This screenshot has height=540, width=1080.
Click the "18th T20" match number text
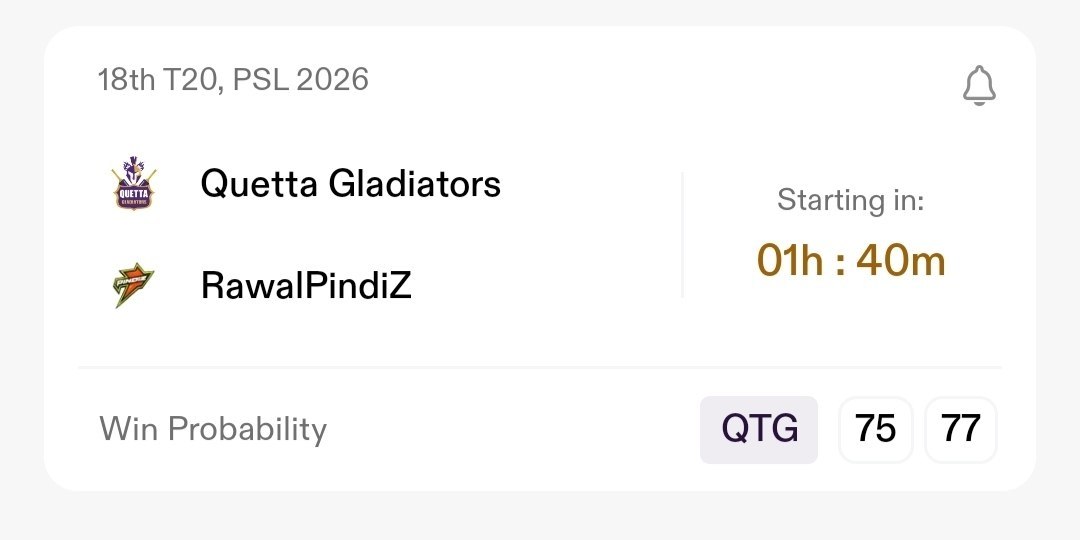158,80
